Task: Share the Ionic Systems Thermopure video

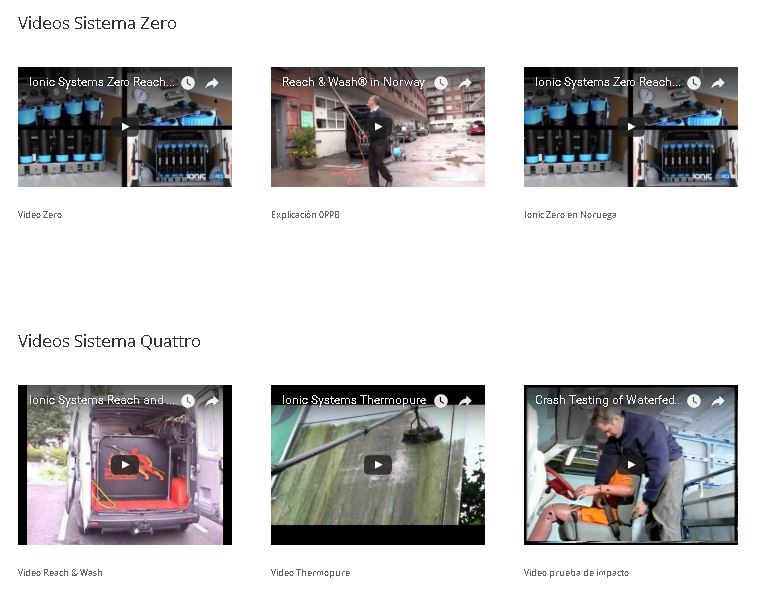Action: click(465, 401)
